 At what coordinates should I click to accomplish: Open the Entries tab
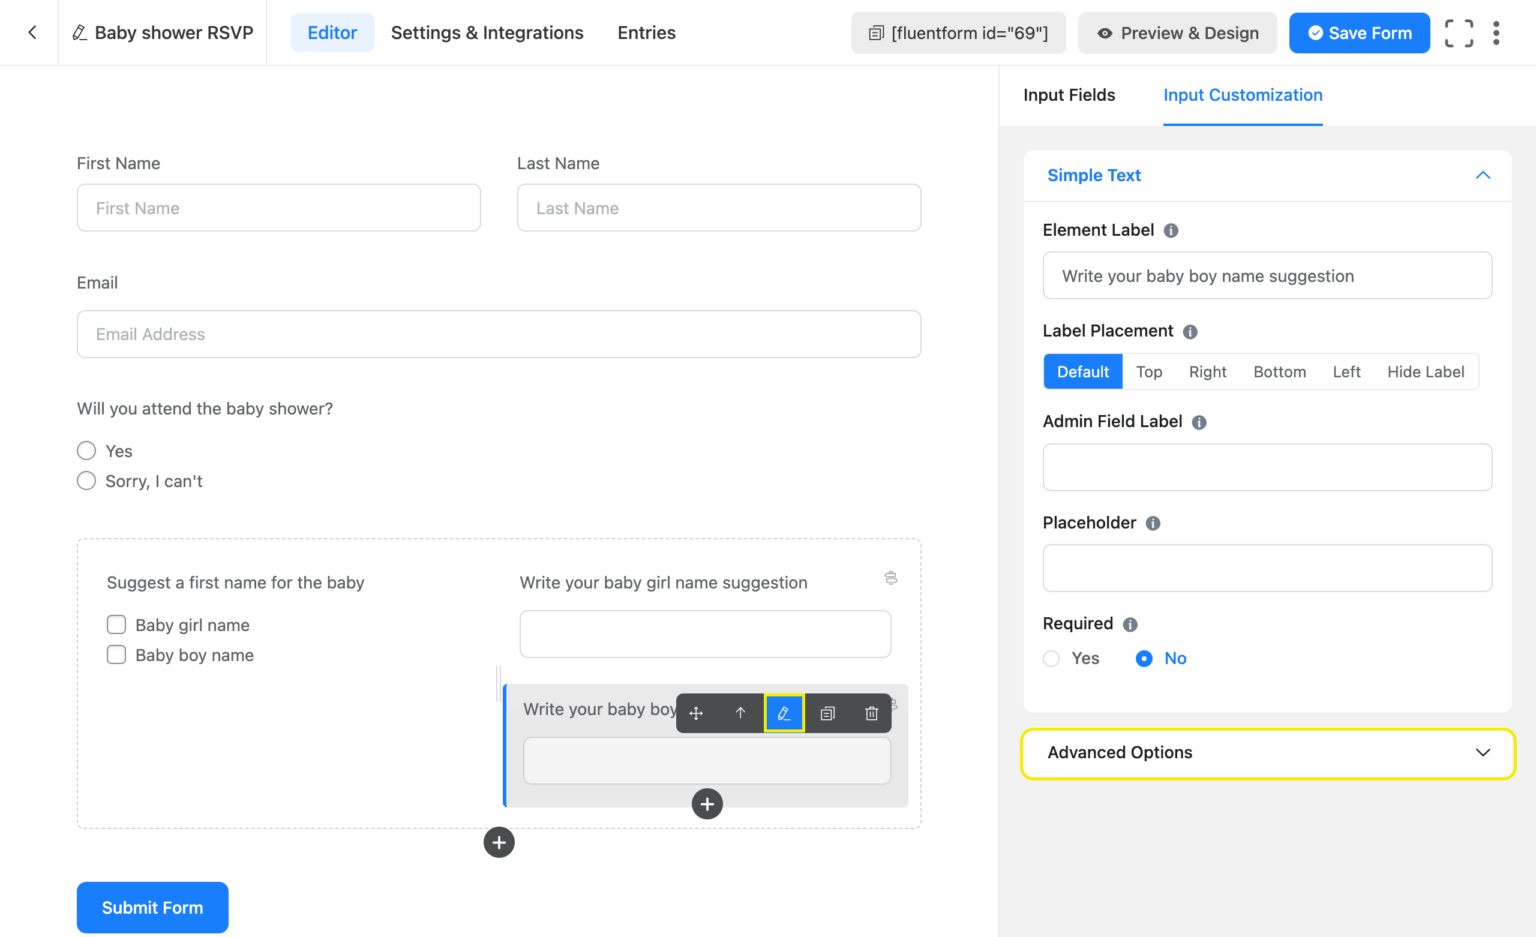click(646, 32)
